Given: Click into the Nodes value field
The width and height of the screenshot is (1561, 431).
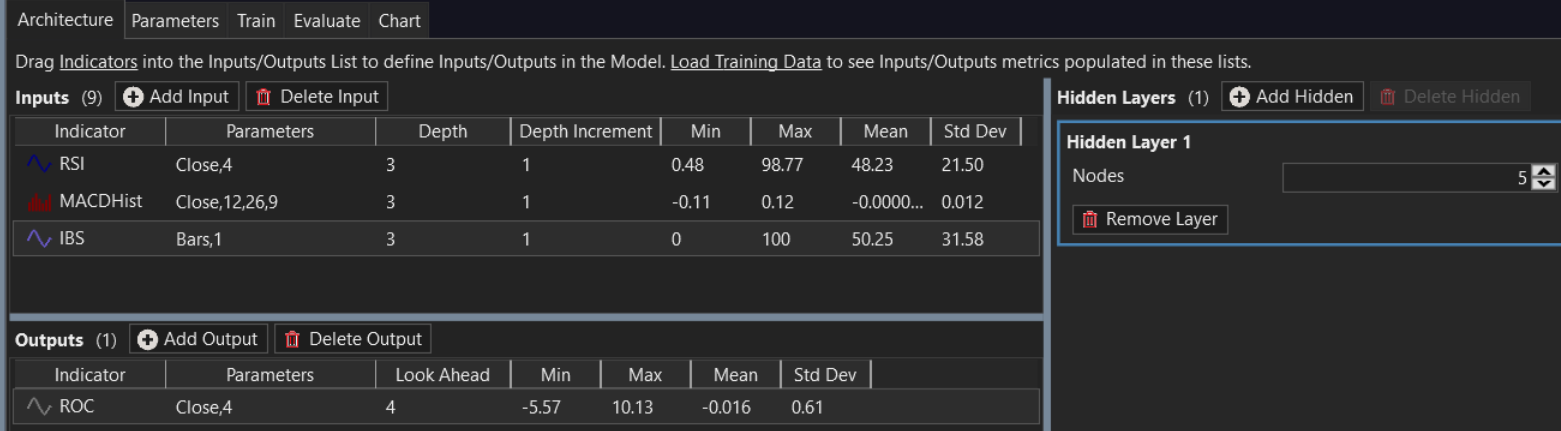Looking at the screenshot, I should 1407,178.
